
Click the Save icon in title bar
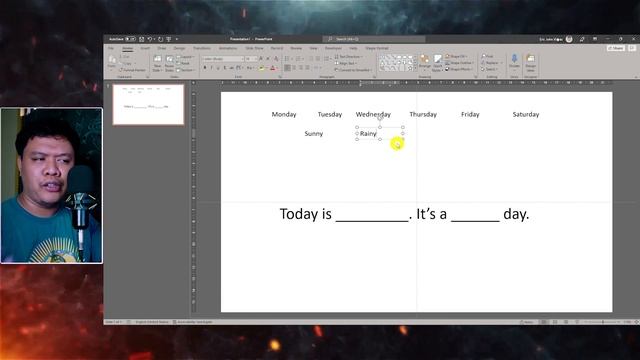tap(142, 39)
